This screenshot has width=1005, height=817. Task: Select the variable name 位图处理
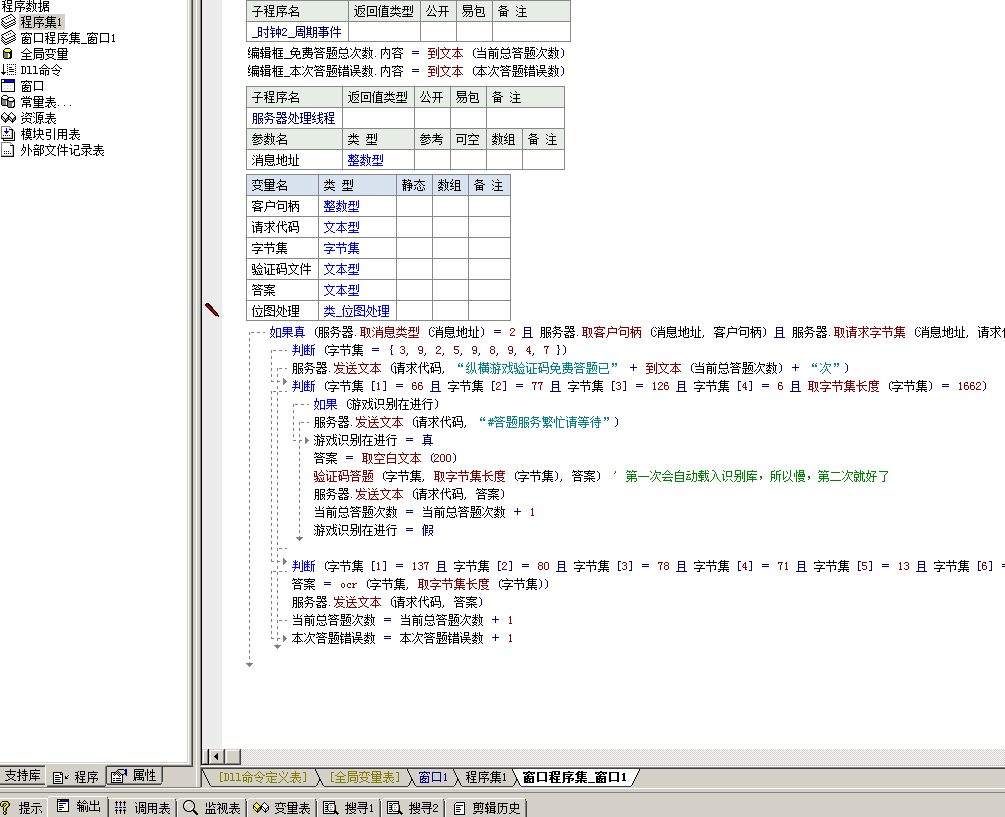tap(276, 311)
